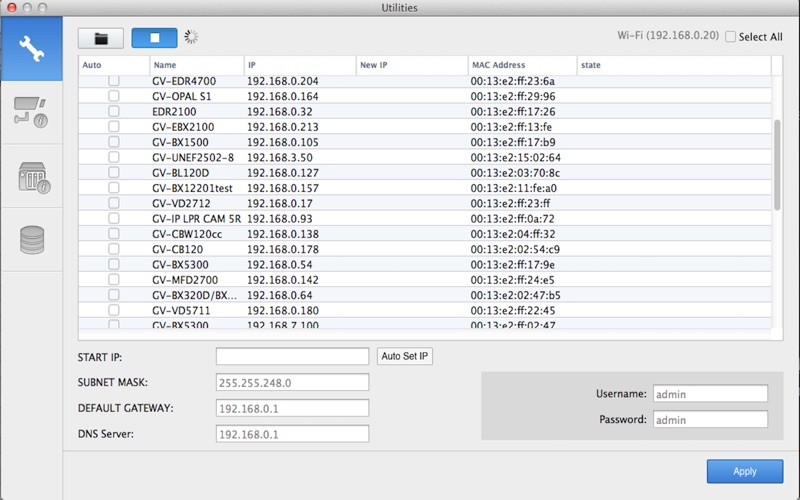Edit the SUBNET MASK field
Screen dimensions: 800x500
click(292, 382)
